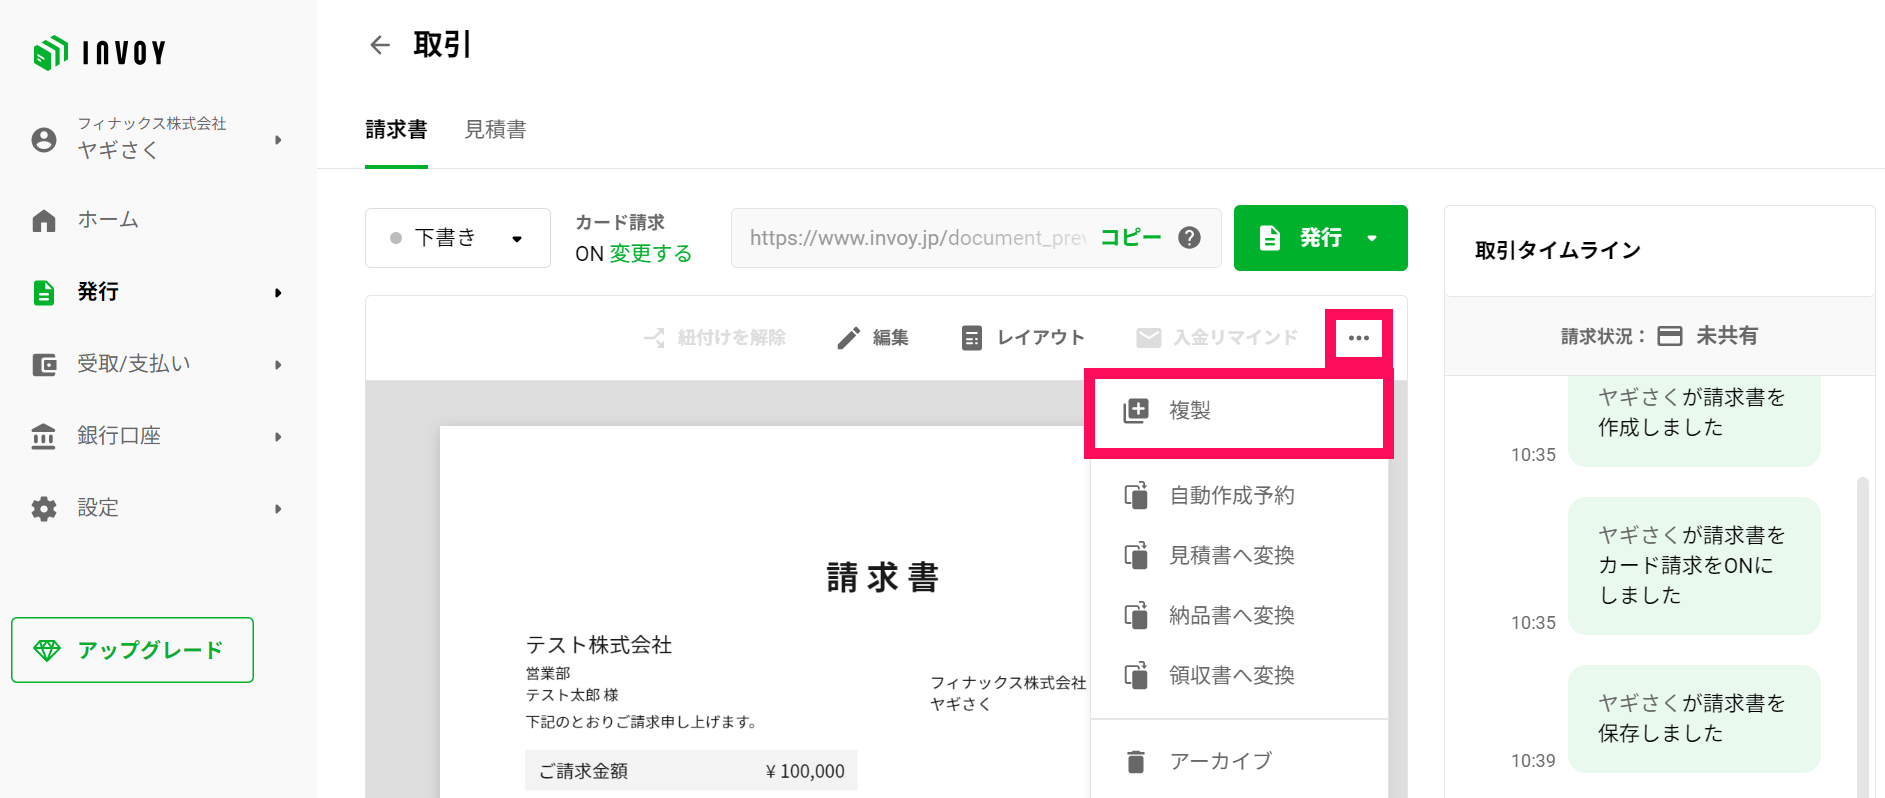Click the 未共有 billing status text
Image resolution: width=1885 pixels, height=798 pixels.
click(1727, 336)
